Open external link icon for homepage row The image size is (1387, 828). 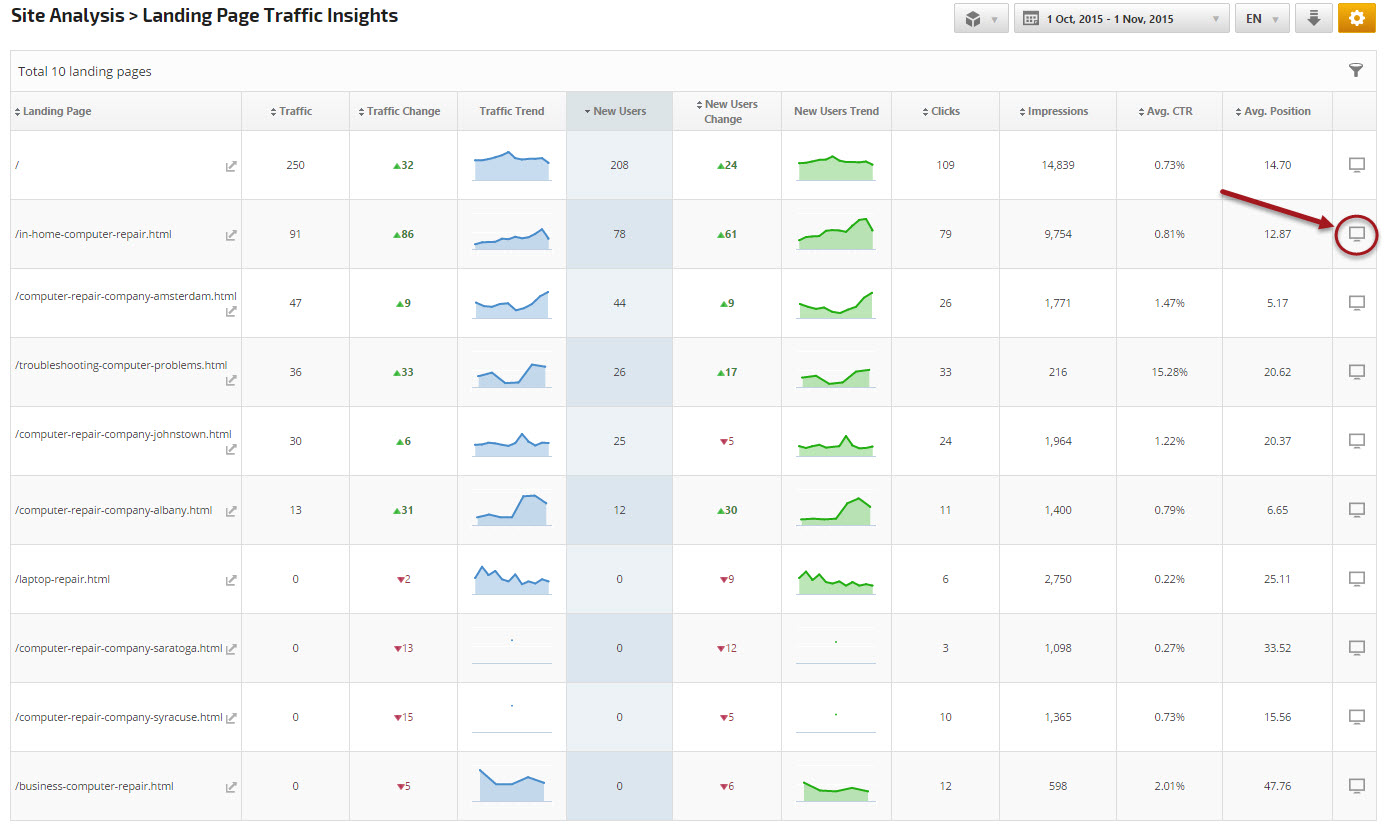[231, 166]
